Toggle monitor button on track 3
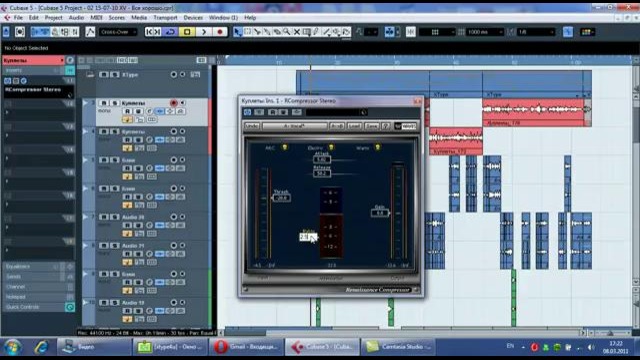The height and width of the screenshot is (360, 640). pyautogui.click(x=182, y=103)
